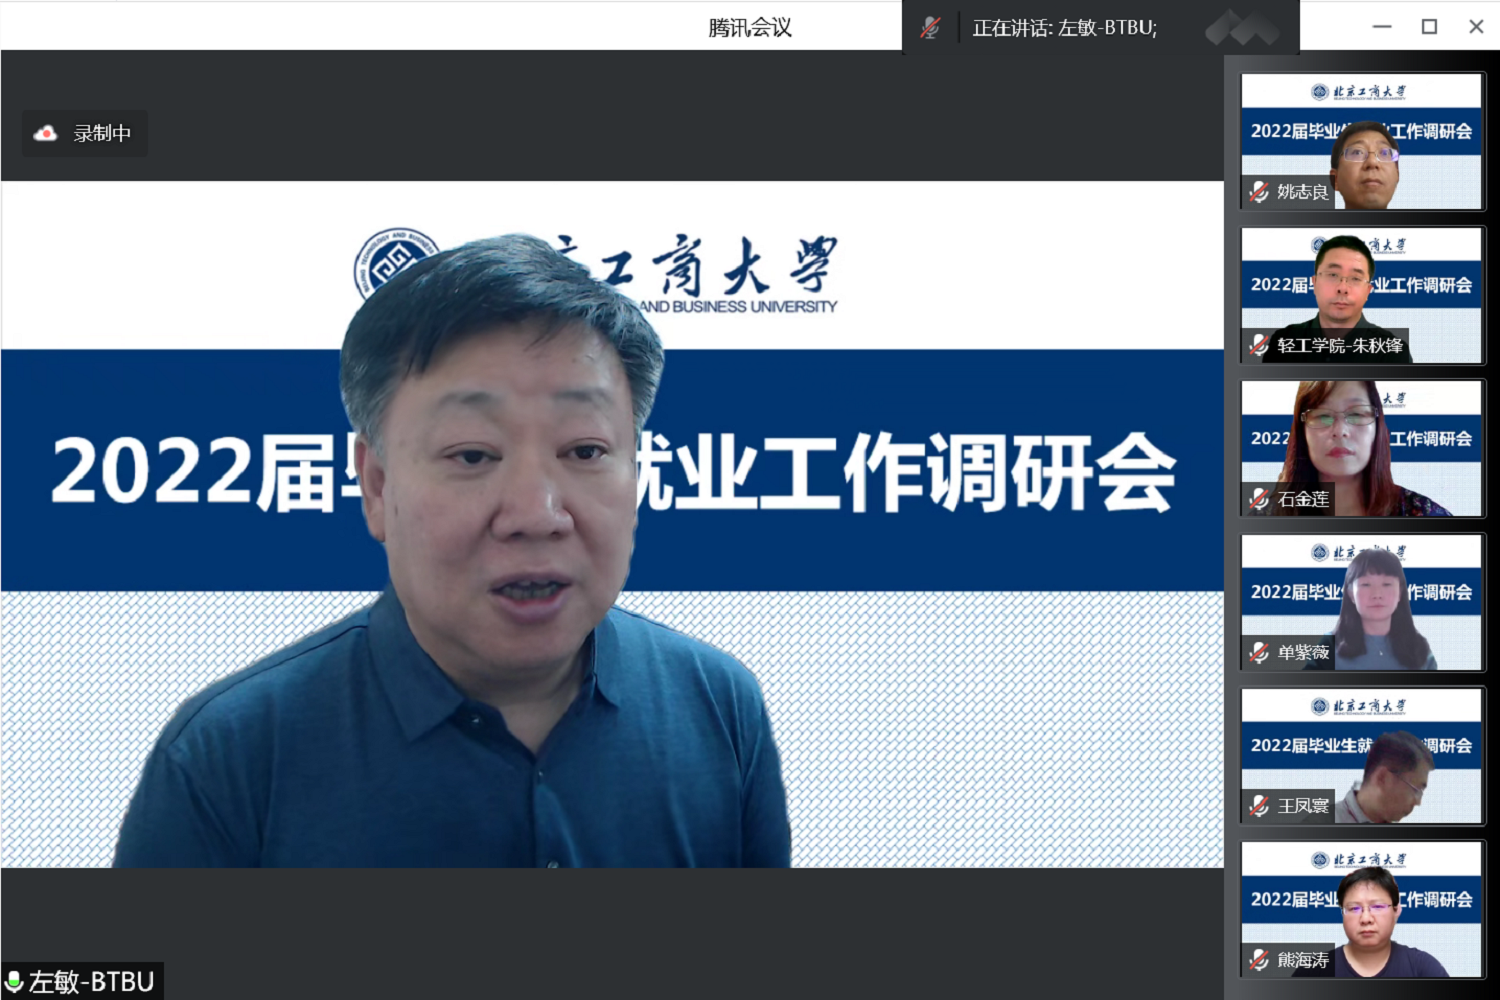The image size is (1500, 1000).
Task: Click the muted mic icon for 熊海涛
Action: (1259, 960)
